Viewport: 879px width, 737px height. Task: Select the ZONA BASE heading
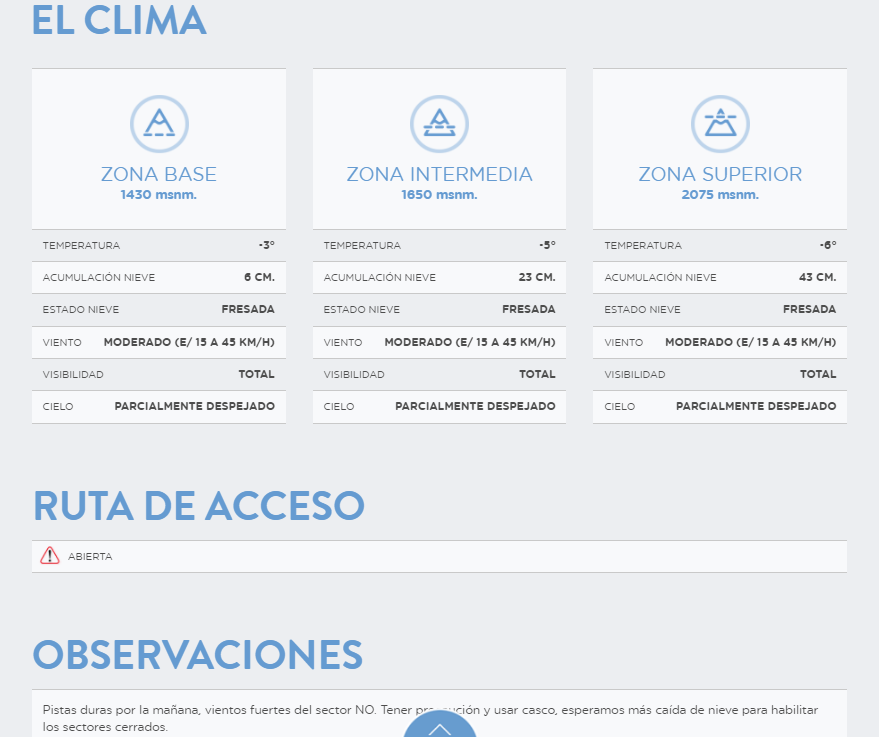pos(159,174)
